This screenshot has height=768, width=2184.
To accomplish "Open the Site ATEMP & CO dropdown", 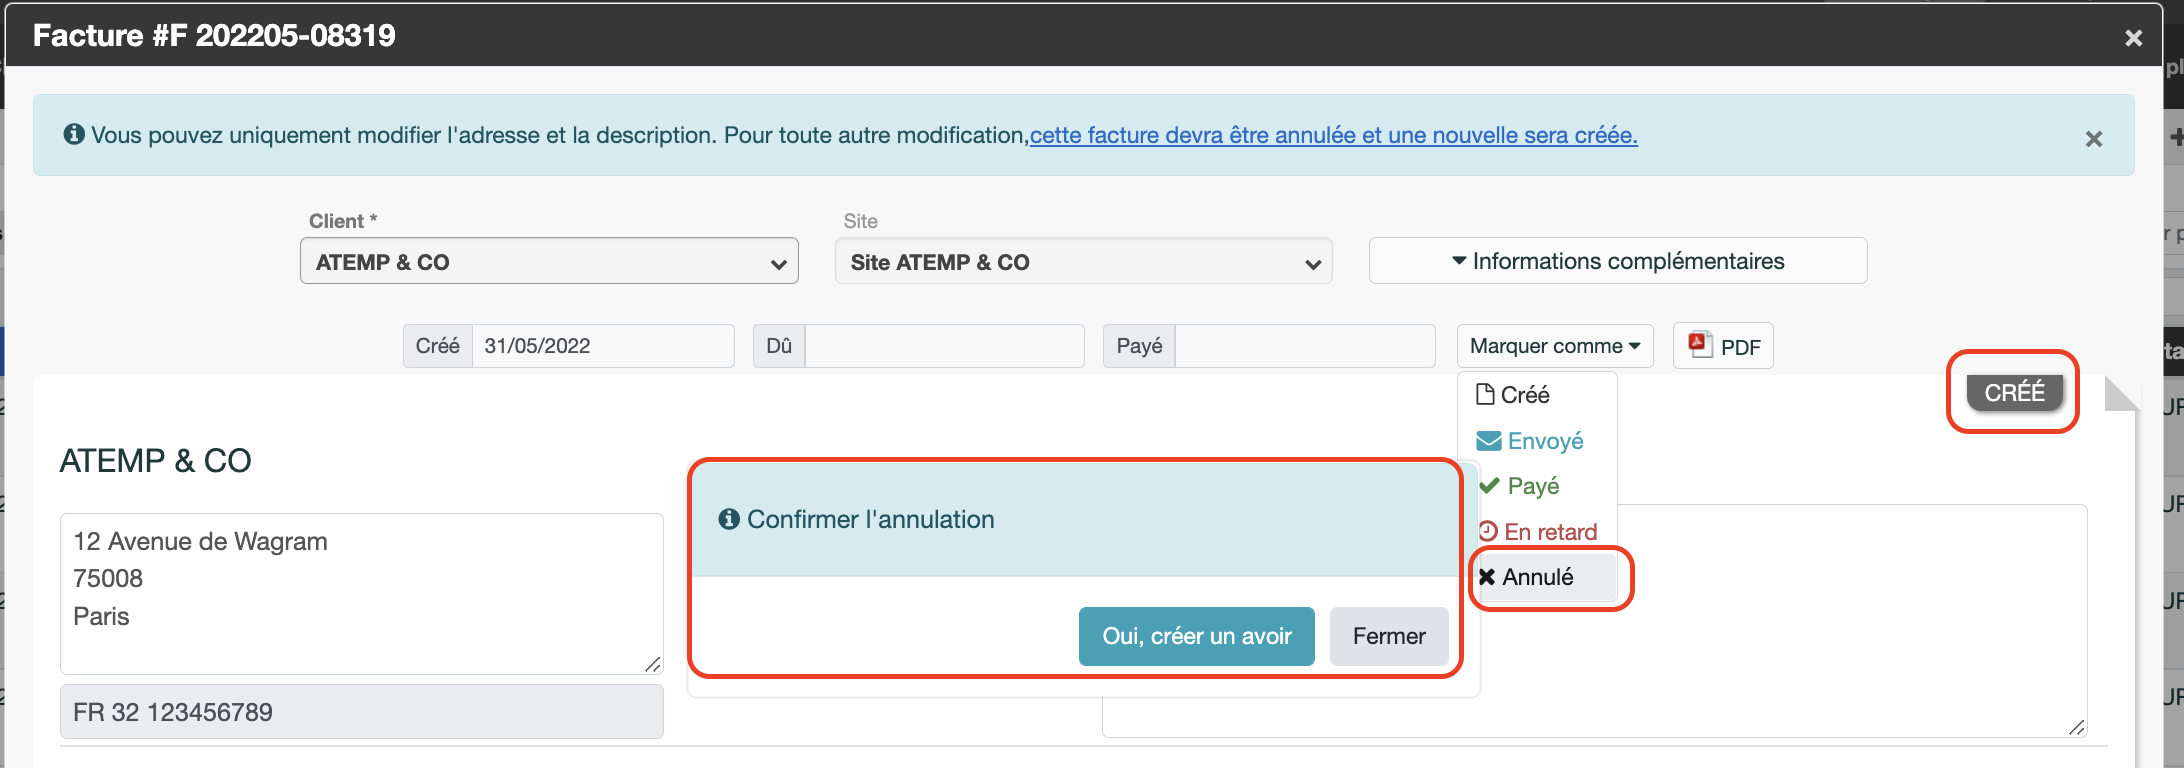I will pyautogui.click(x=1084, y=261).
